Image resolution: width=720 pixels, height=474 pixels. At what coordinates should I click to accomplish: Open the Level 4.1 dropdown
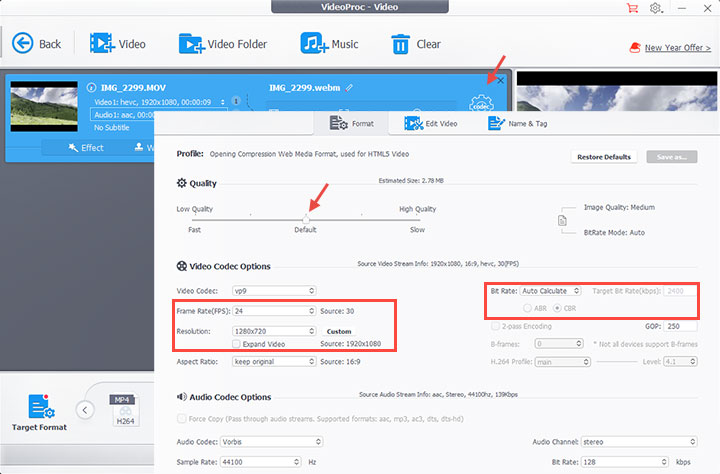pyautogui.click(x=681, y=361)
